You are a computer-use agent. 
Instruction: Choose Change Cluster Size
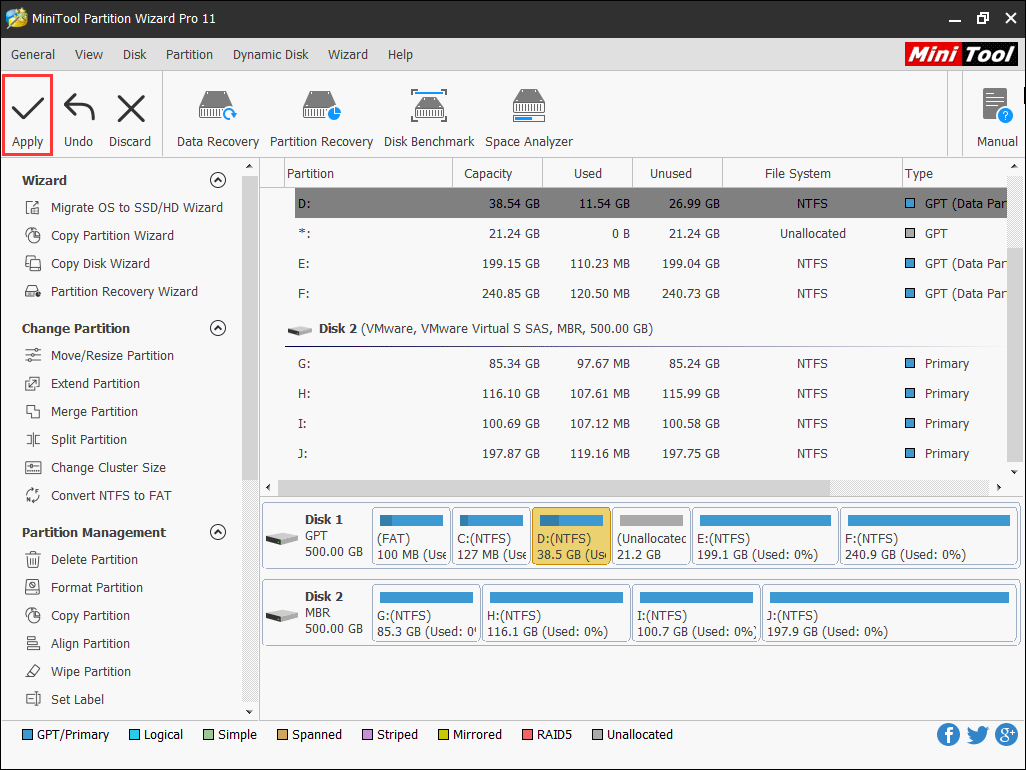(x=96, y=468)
